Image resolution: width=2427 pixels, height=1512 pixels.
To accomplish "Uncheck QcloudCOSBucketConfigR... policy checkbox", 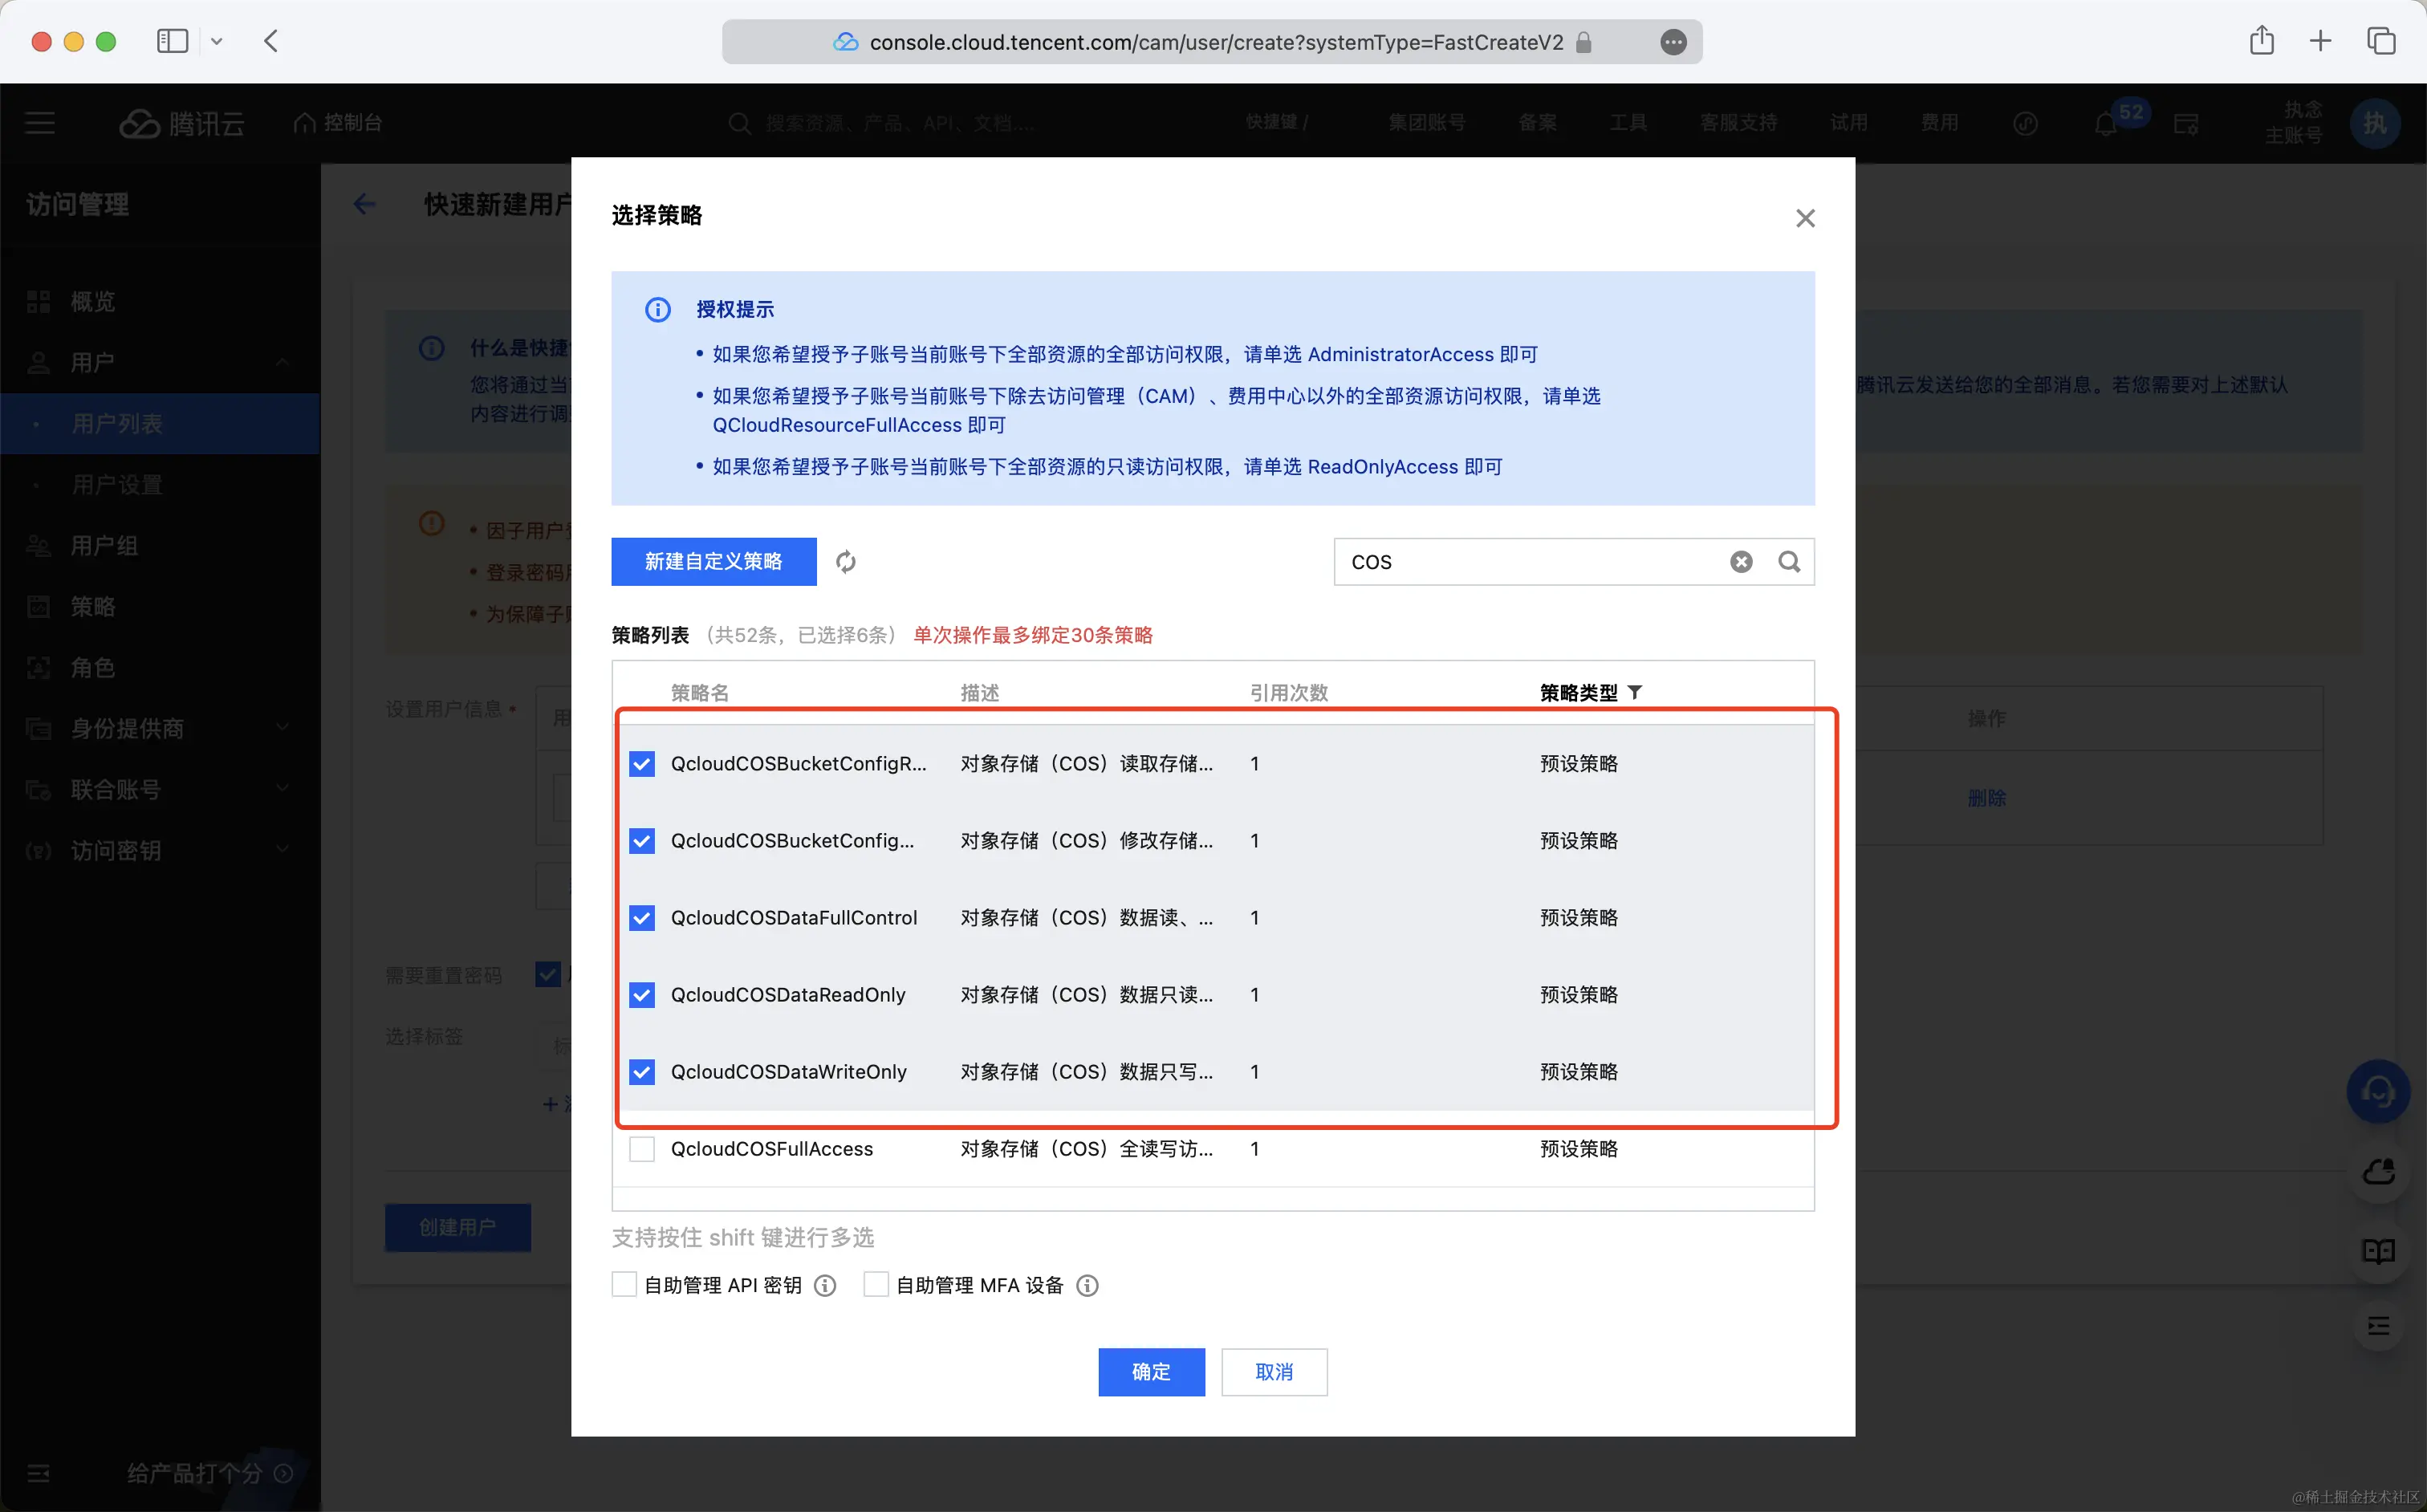I will [x=642, y=764].
